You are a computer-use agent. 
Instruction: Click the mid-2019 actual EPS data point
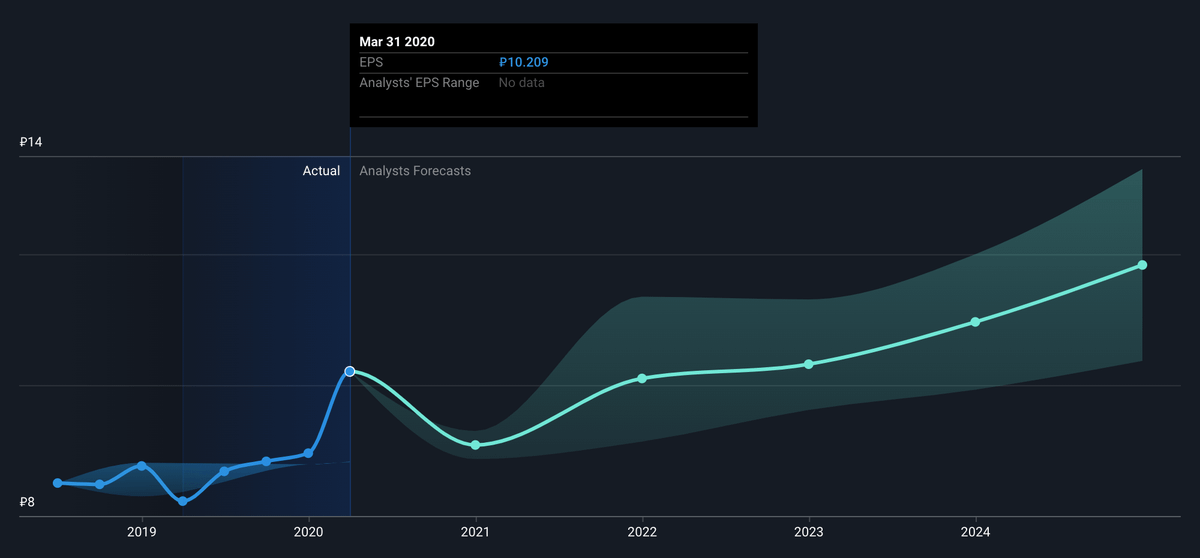tap(225, 470)
